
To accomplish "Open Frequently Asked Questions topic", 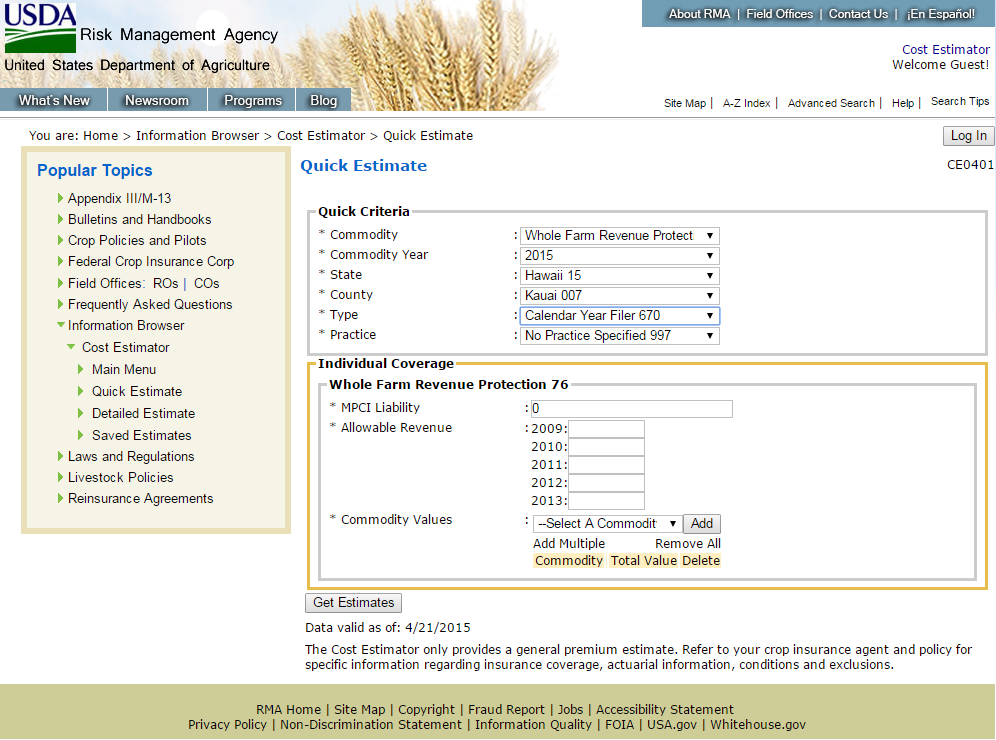I will (x=150, y=304).
